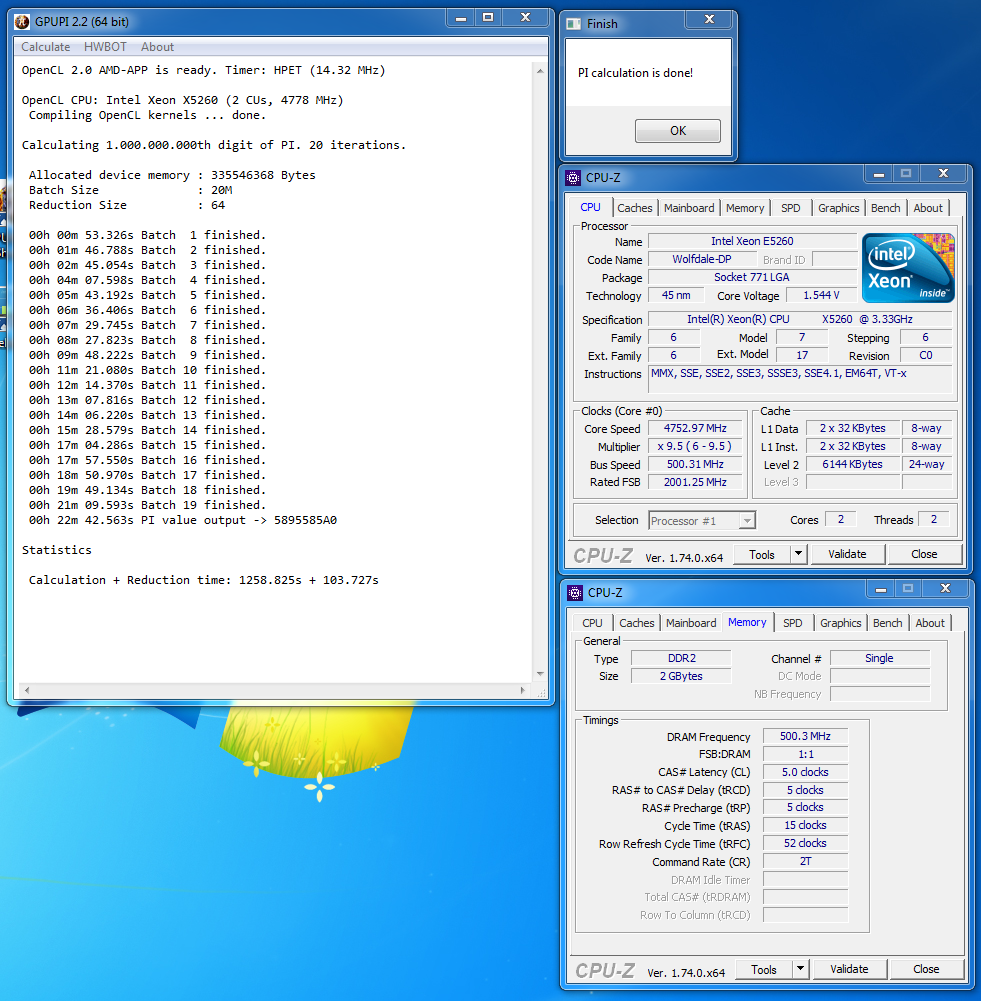Switch to Bench tab in upper CPU-Z
This screenshot has height=1001, width=981.
[885, 208]
